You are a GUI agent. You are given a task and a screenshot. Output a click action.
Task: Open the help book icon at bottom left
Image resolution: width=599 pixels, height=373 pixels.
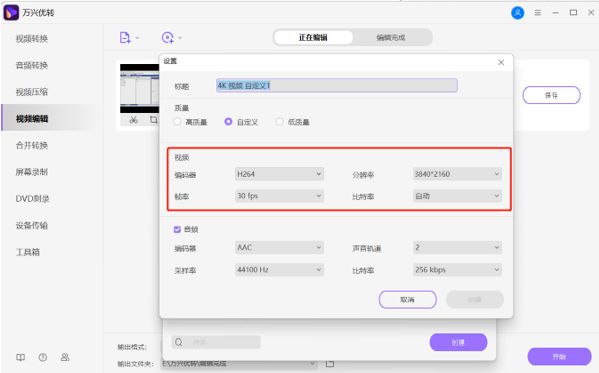coord(20,357)
